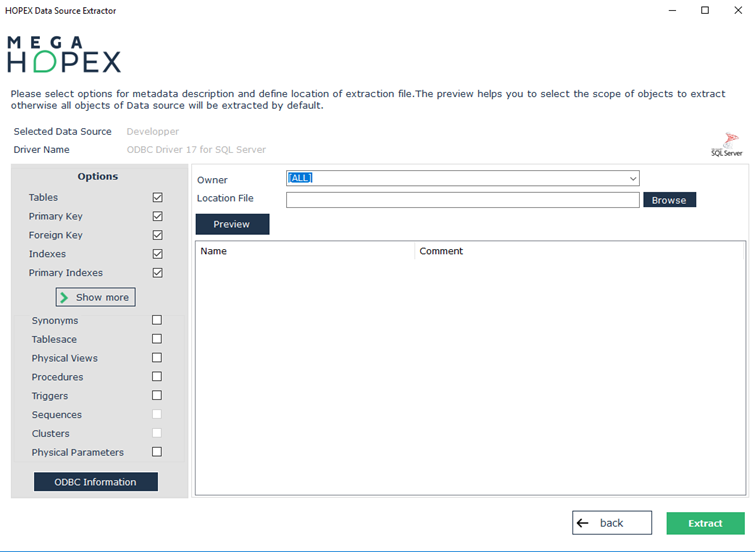Go back with the back arrow button
The height and width of the screenshot is (552, 755).
click(611, 523)
